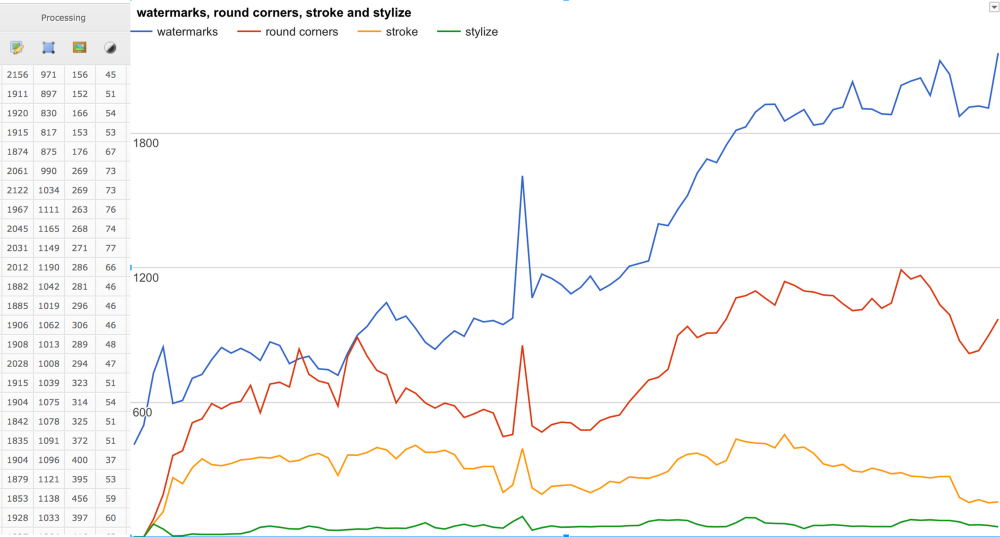Toggle the watermarks legend entry
Image resolution: width=1000 pixels, height=537 pixels.
tap(174, 32)
